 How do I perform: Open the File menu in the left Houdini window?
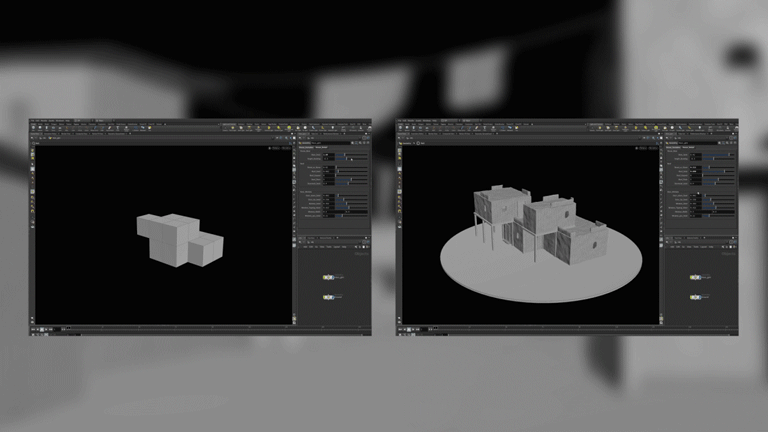(x=32, y=122)
